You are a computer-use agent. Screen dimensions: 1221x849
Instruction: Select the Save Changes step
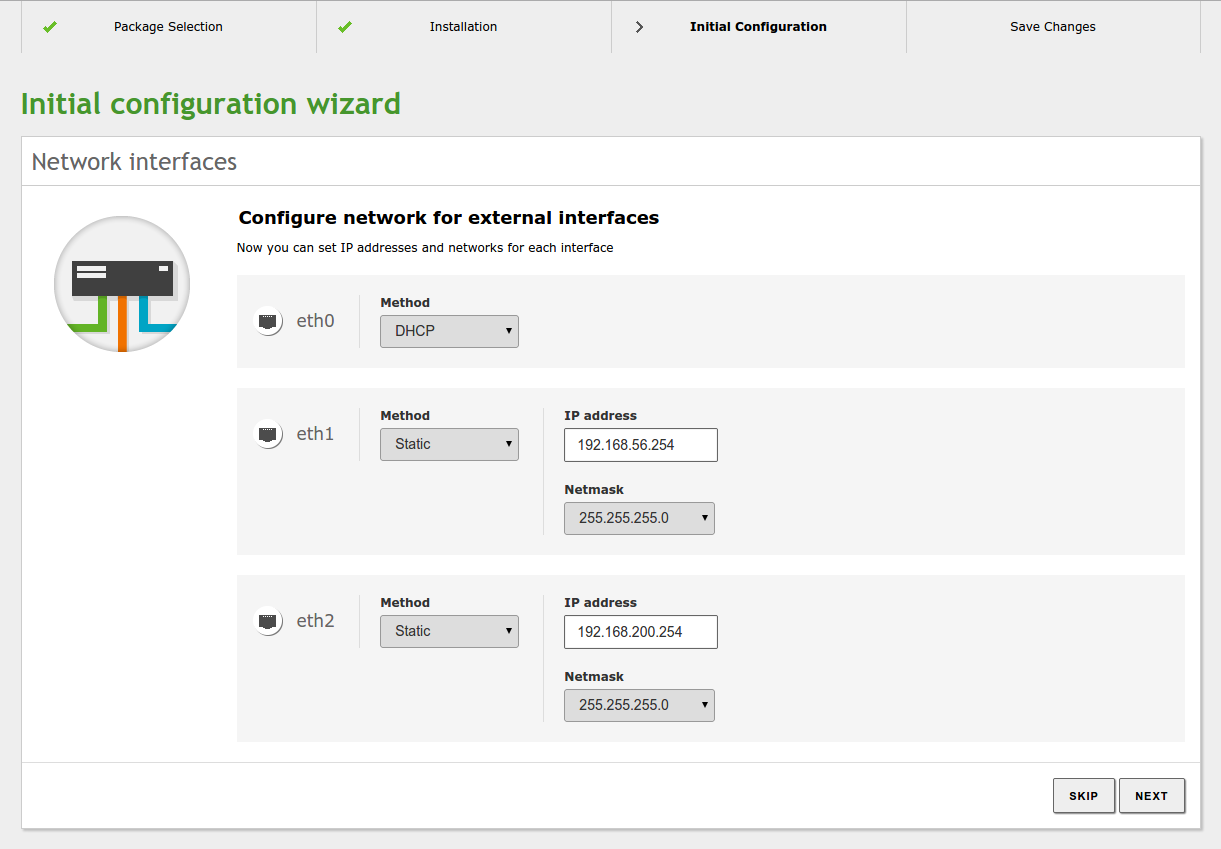(1053, 27)
